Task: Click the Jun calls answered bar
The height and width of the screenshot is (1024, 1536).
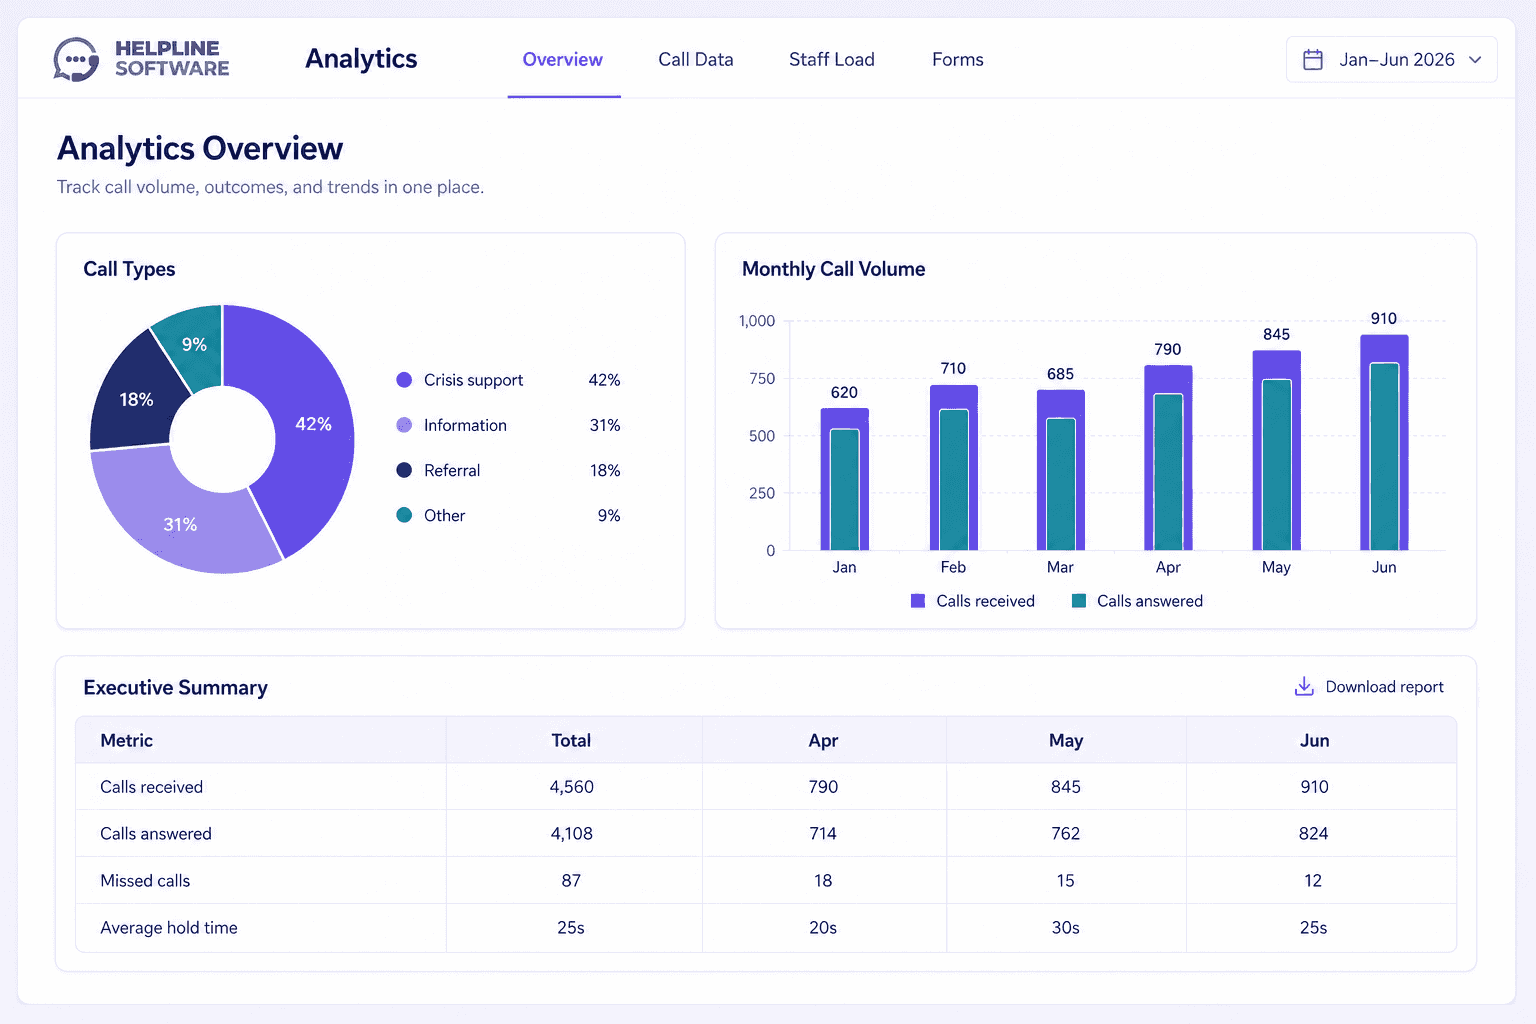Action: 1384,456
